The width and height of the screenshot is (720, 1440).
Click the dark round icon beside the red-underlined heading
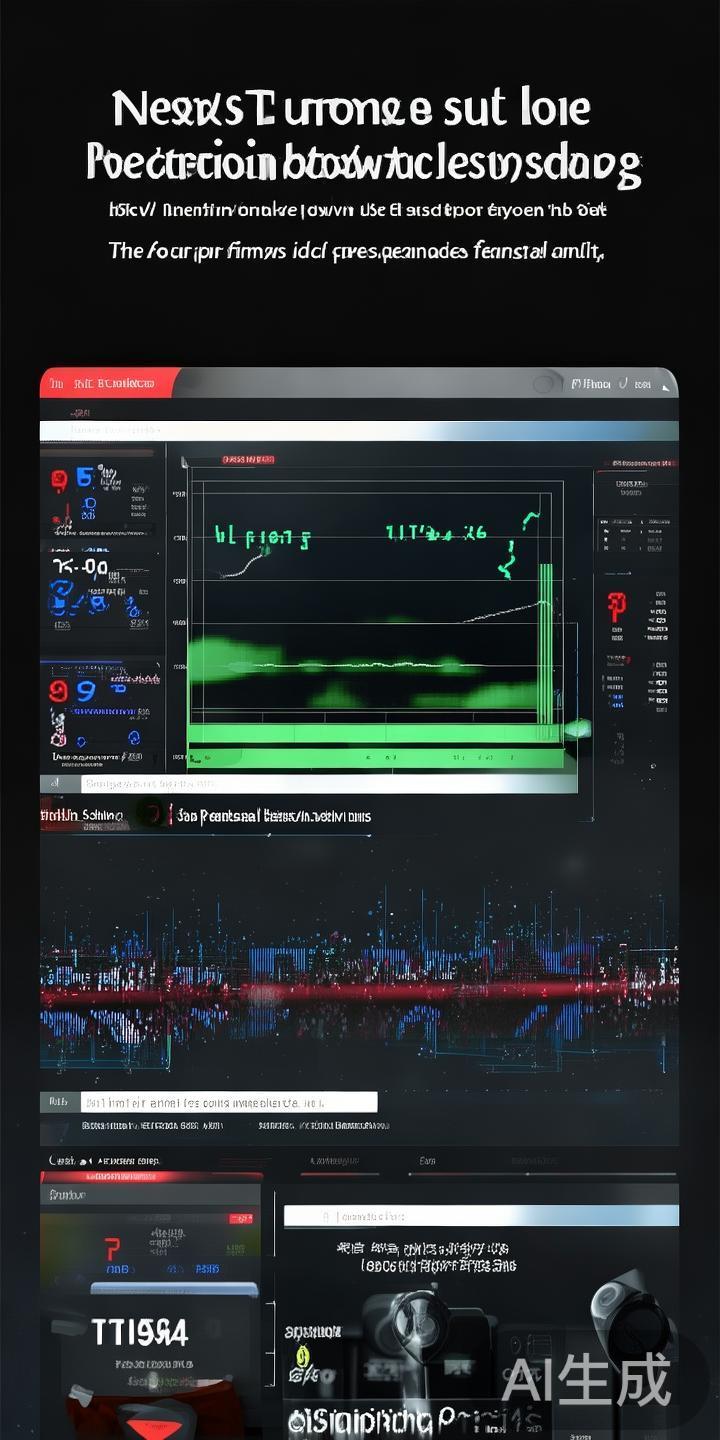[x=151, y=815]
